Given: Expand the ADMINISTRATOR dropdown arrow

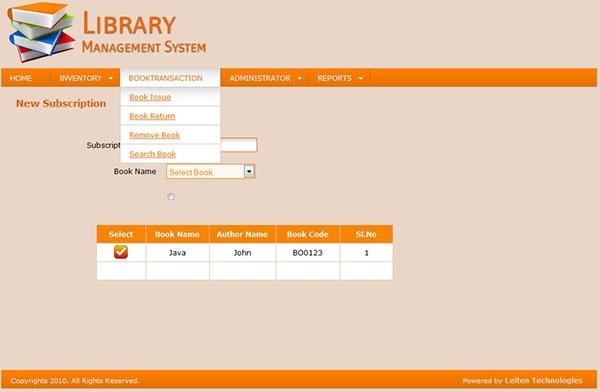Looking at the screenshot, I should click(300, 78).
